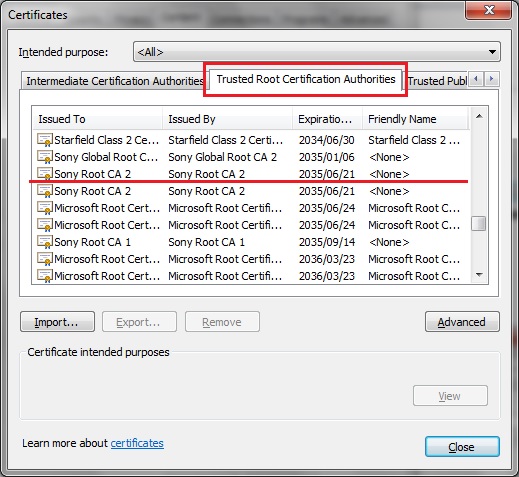
Task: Click the certificate list scroll down arrow
Action: tap(479, 275)
